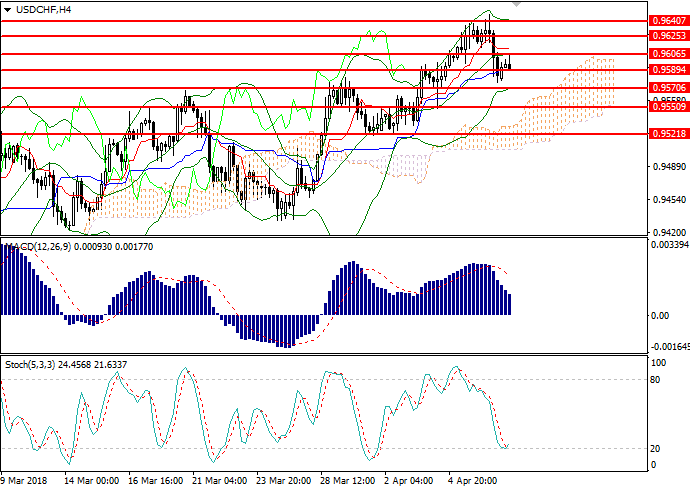690x487 pixels.
Task: Click the 0.94540 value on price axis
Action: (x=669, y=201)
